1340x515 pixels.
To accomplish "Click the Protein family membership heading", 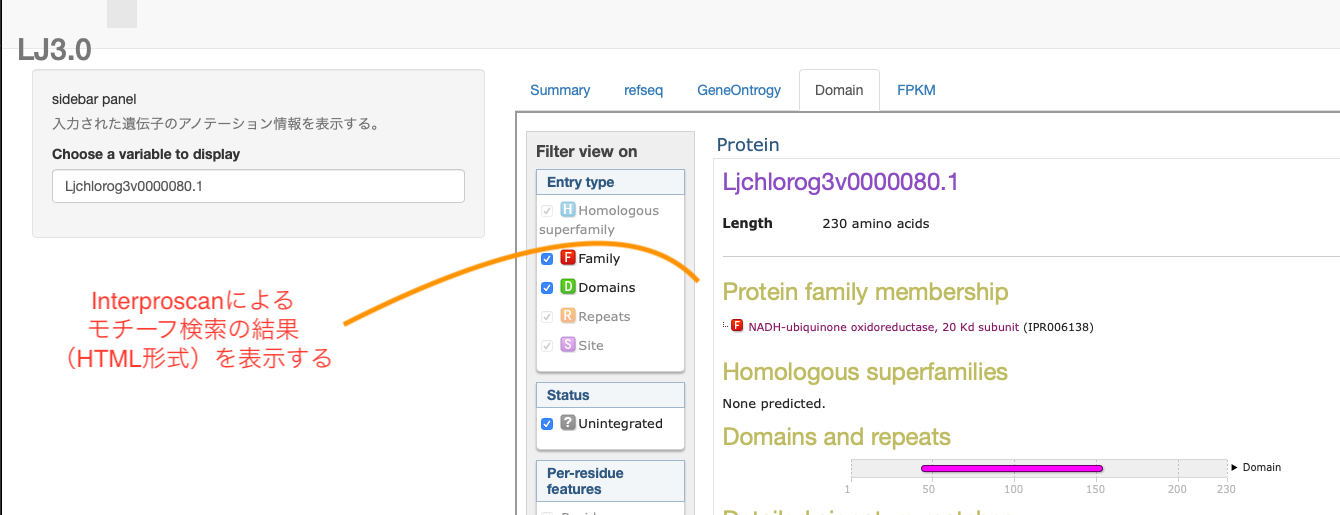I will (x=865, y=292).
